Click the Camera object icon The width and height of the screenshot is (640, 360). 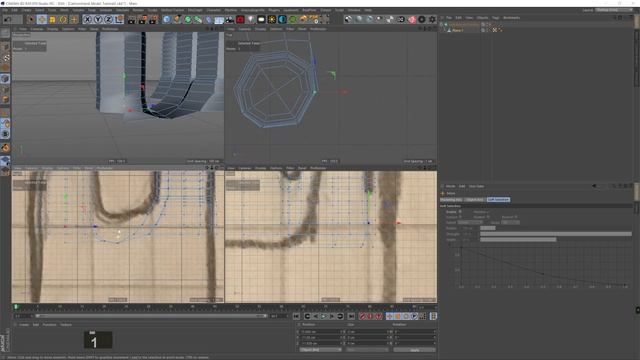[229, 19]
